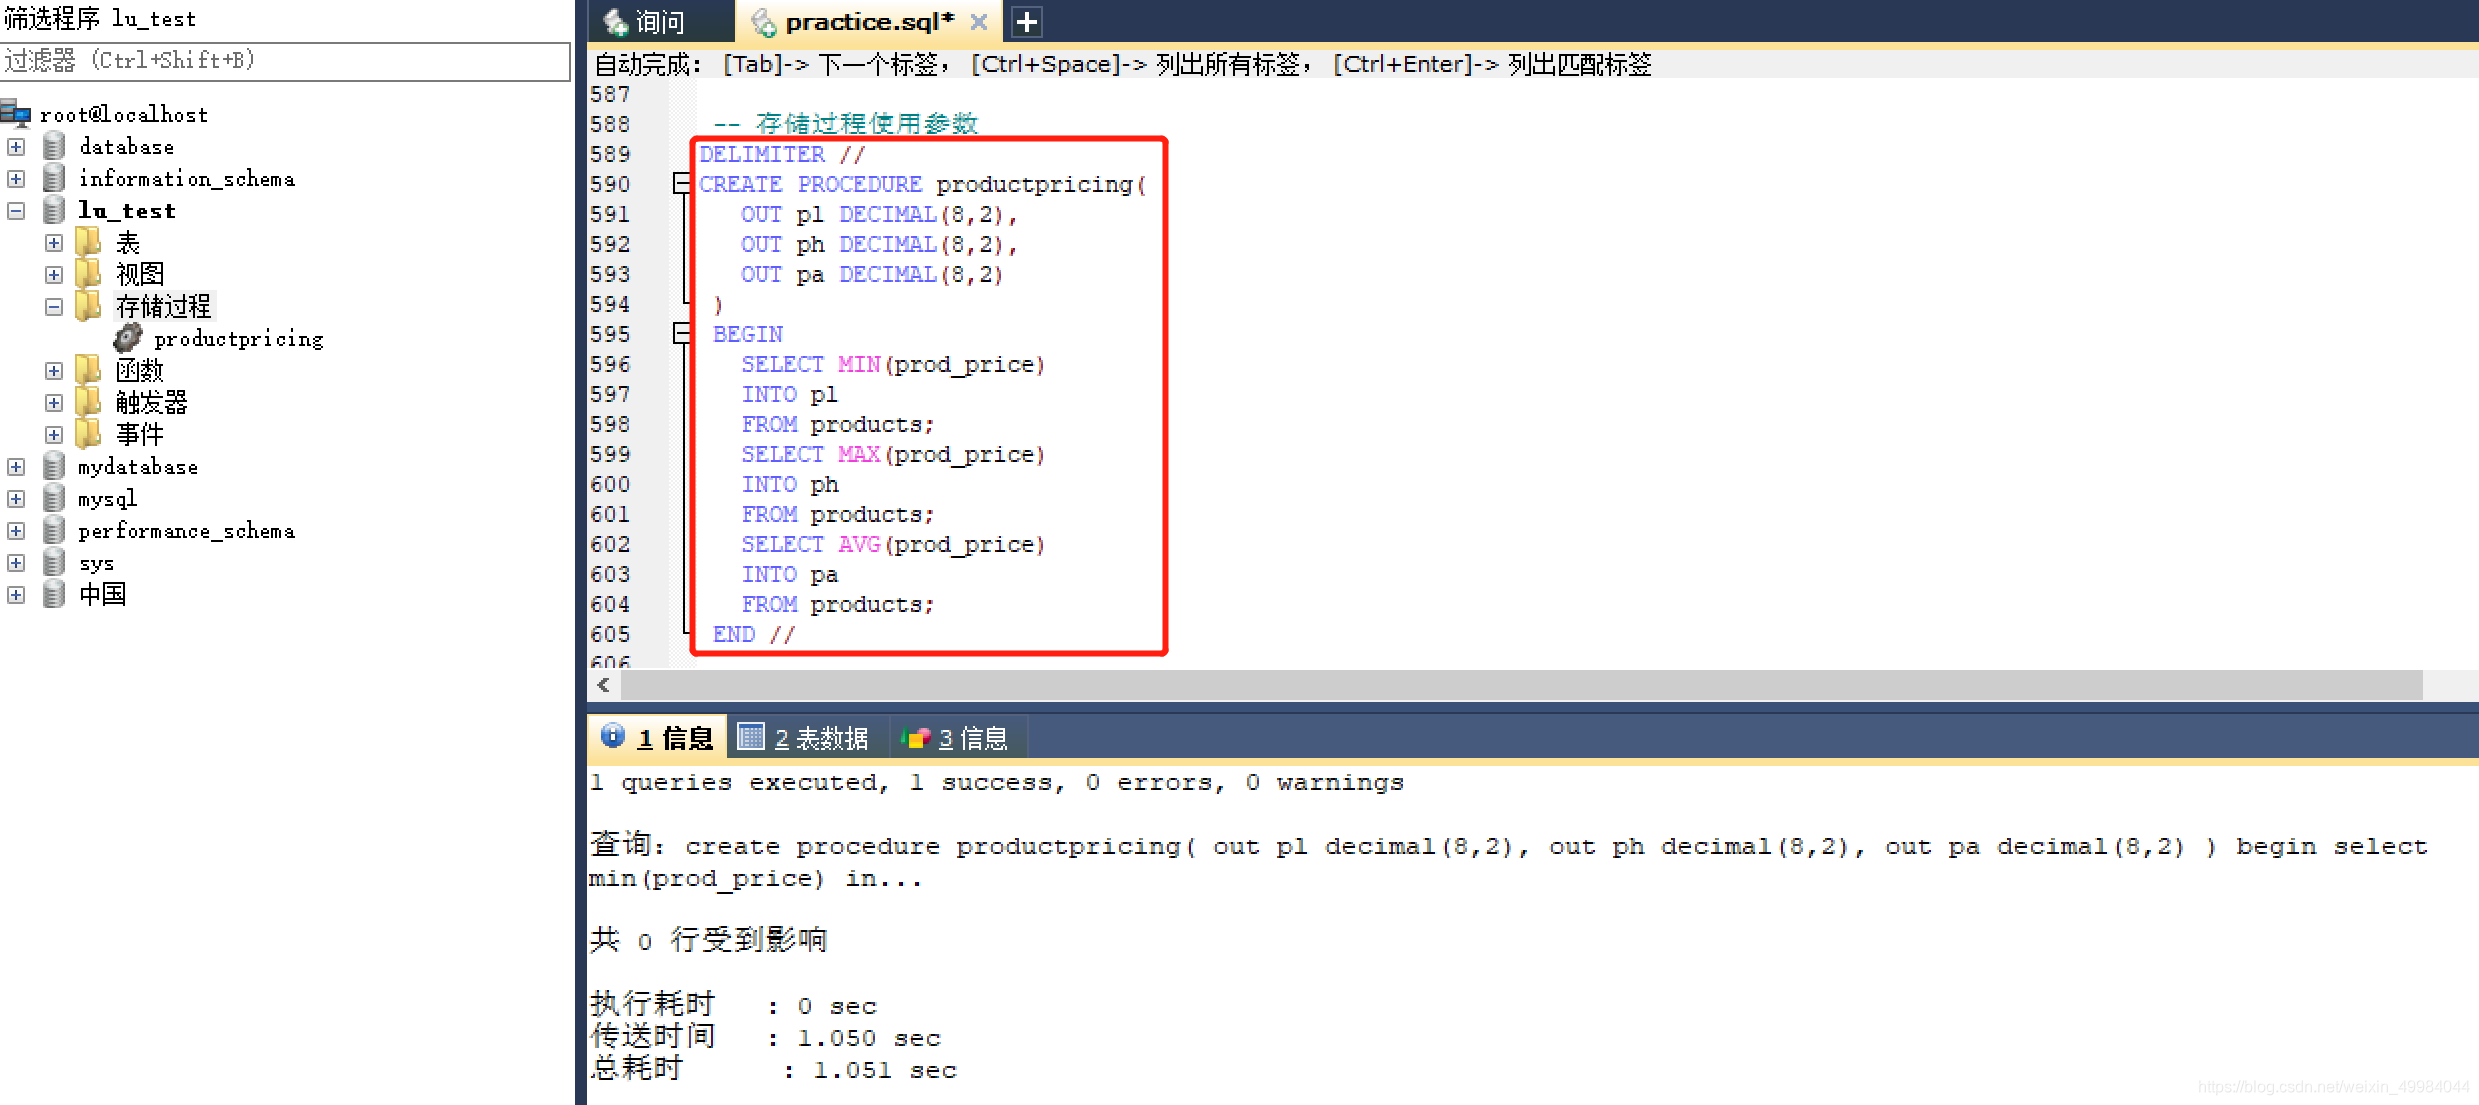The image size is (2479, 1105).
Task: Switch to the 询问 query tab
Action: (x=661, y=22)
